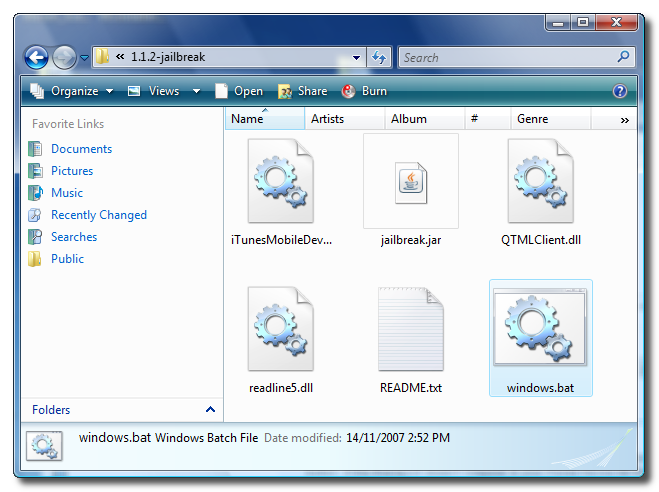The height and width of the screenshot is (492, 659).
Task: Select the jailbreak.jar file icon
Action: tap(410, 183)
